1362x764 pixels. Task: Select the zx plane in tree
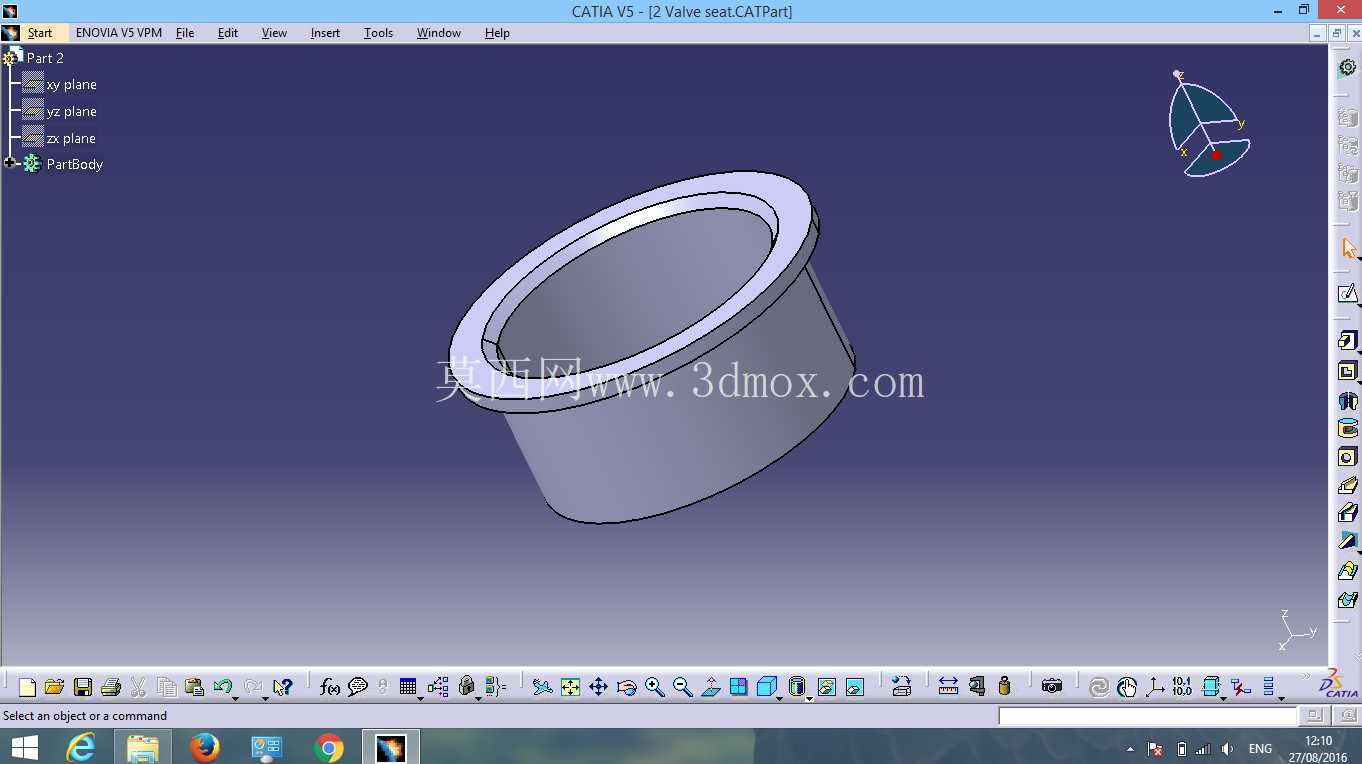[71, 139]
